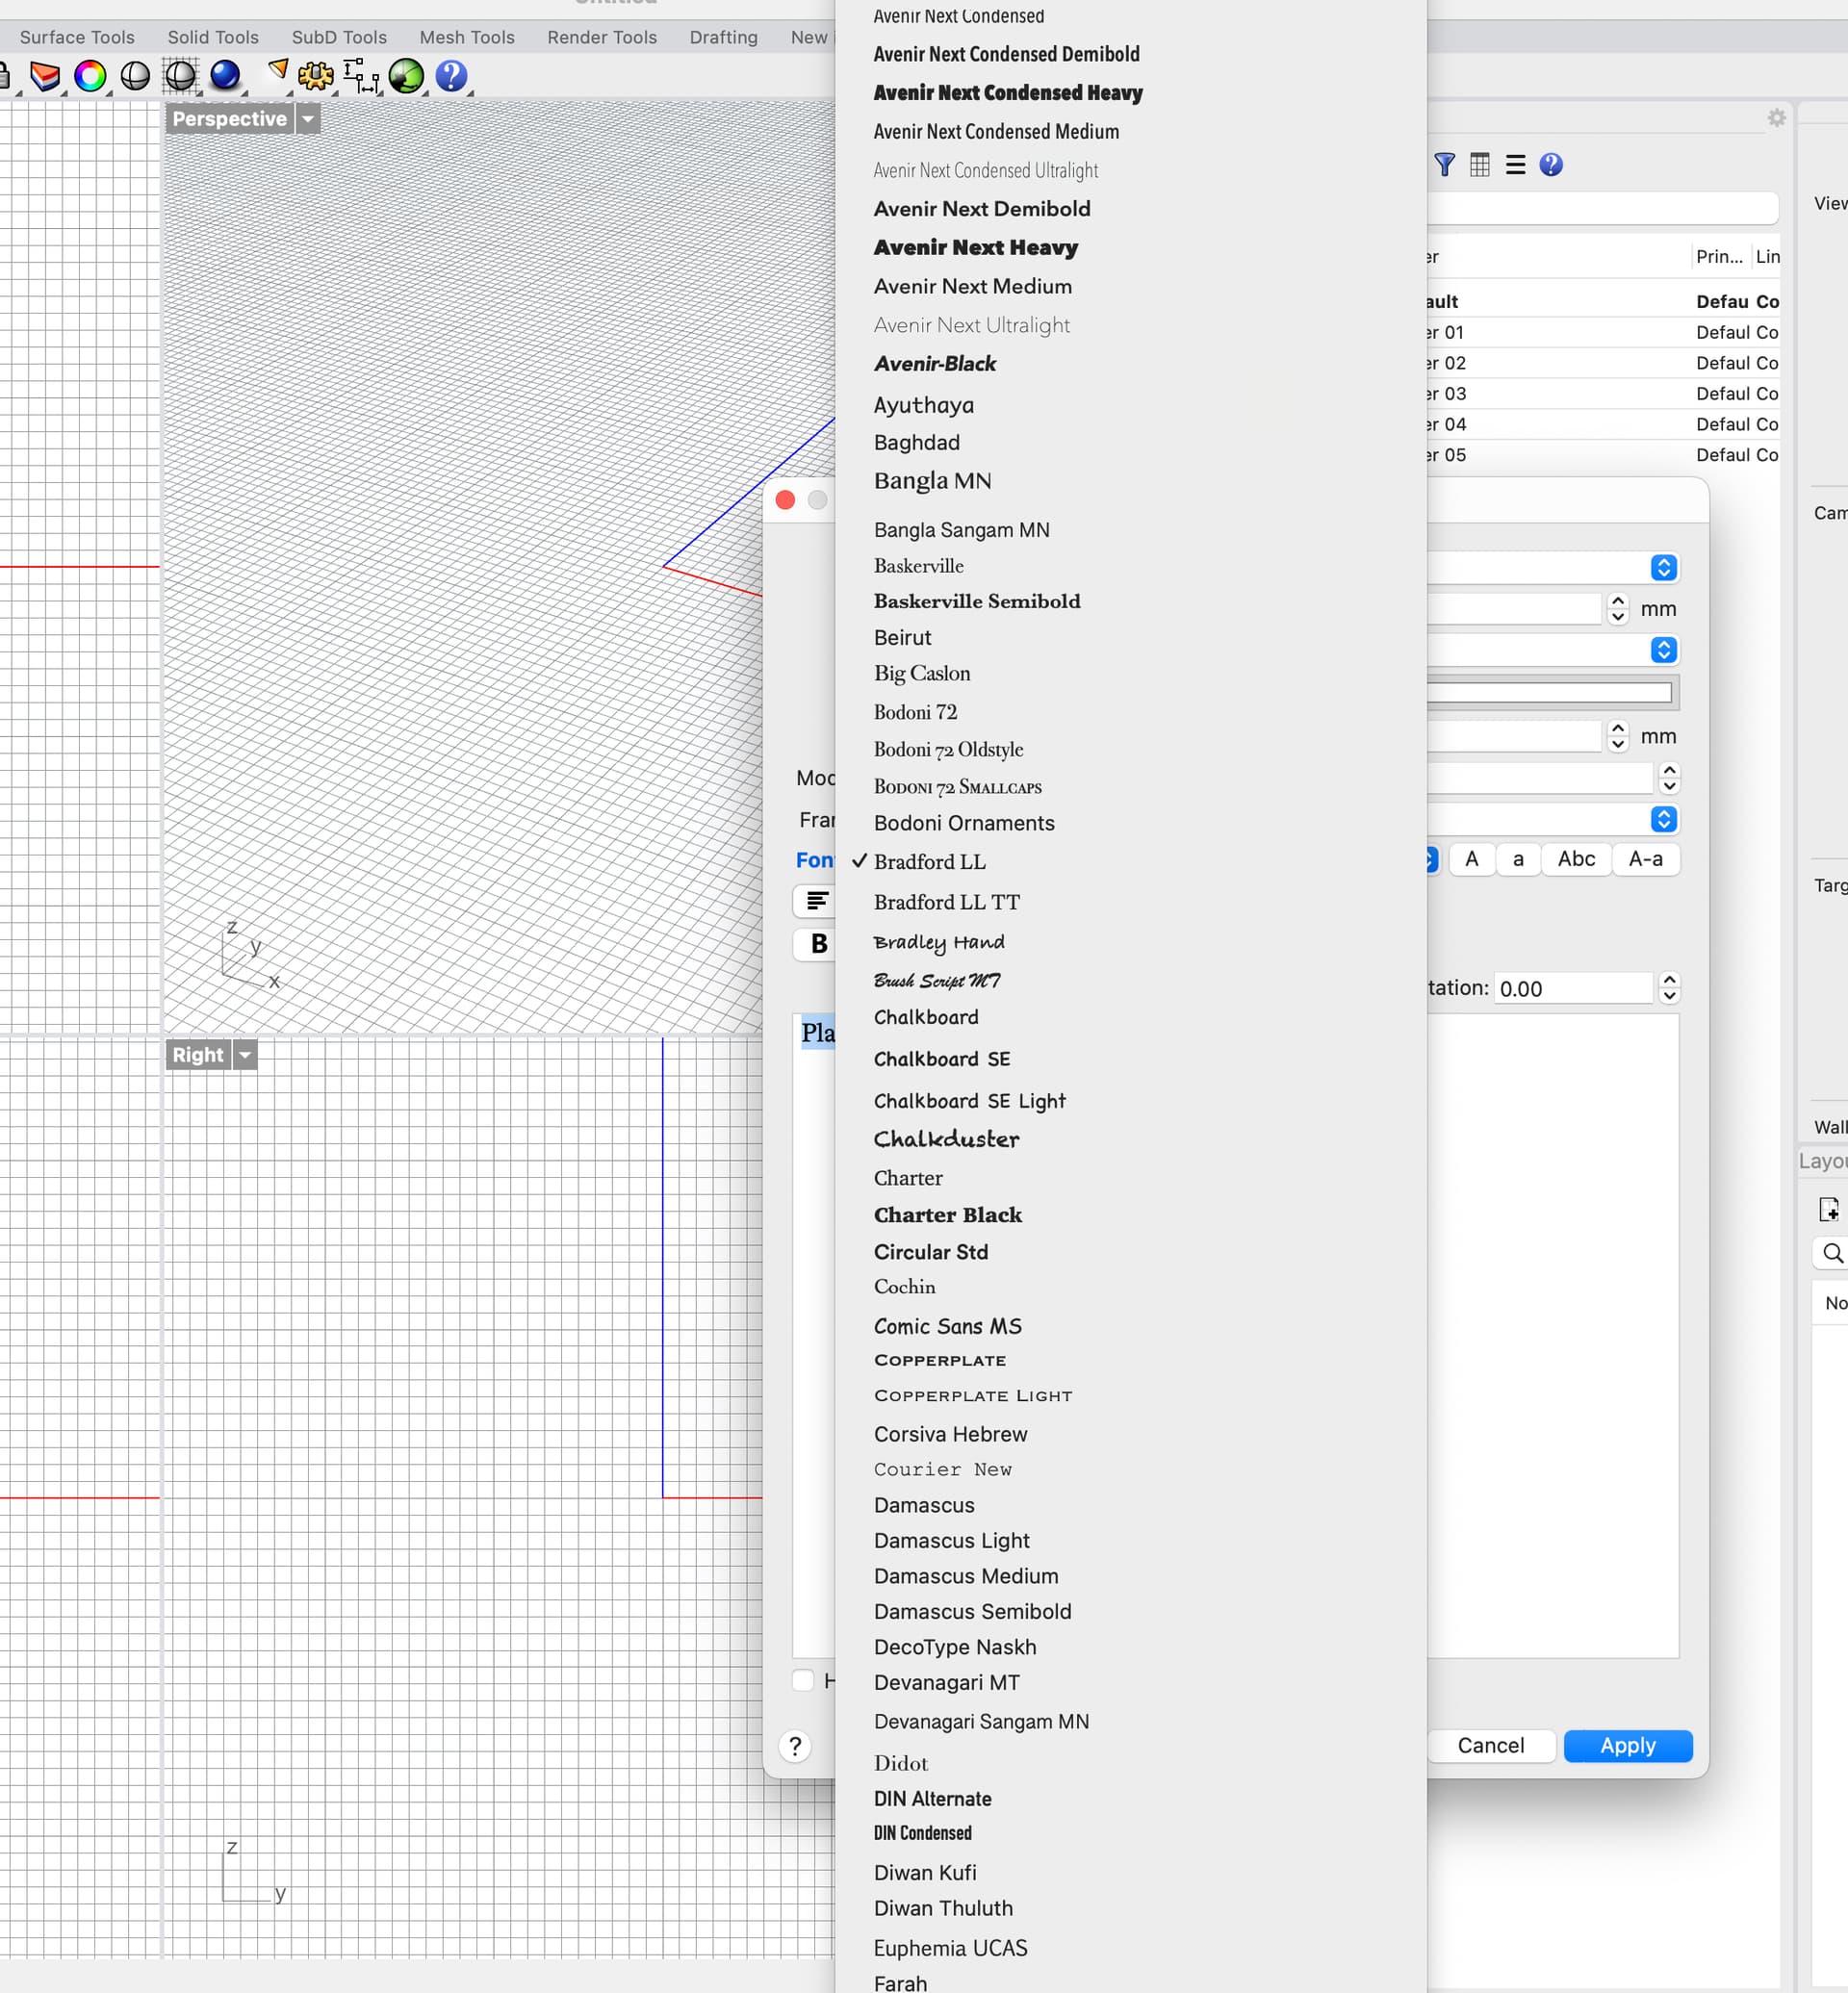Open the topmost blue popup in text dialog
Screen dimensions: 1848x1993
click(1664, 568)
